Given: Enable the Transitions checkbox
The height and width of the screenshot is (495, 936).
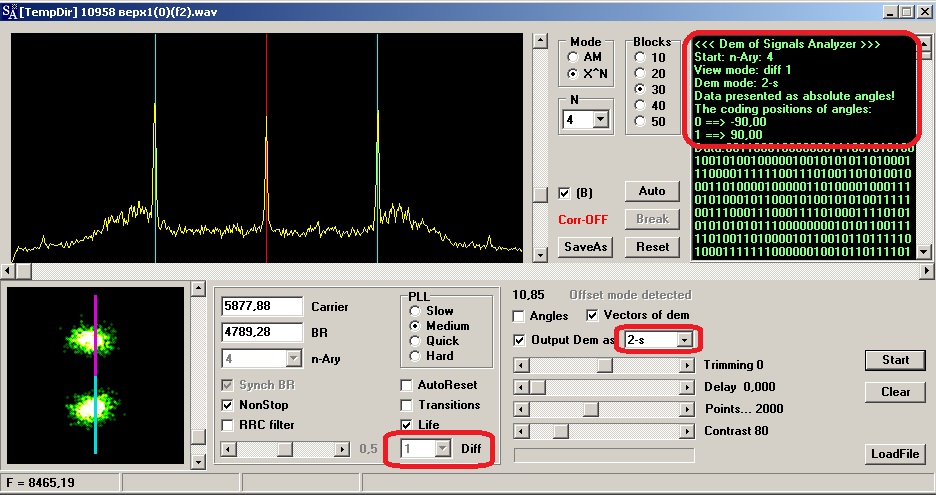Looking at the screenshot, I should [407, 405].
